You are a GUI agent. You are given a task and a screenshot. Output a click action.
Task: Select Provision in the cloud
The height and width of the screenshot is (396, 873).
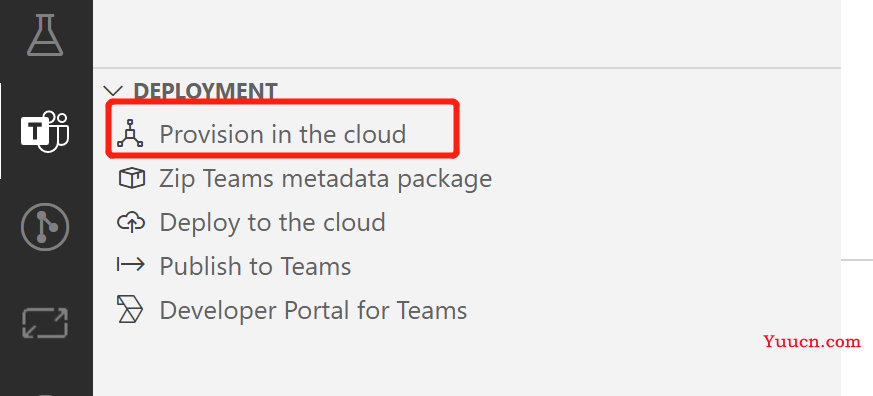[x=283, y=134]
